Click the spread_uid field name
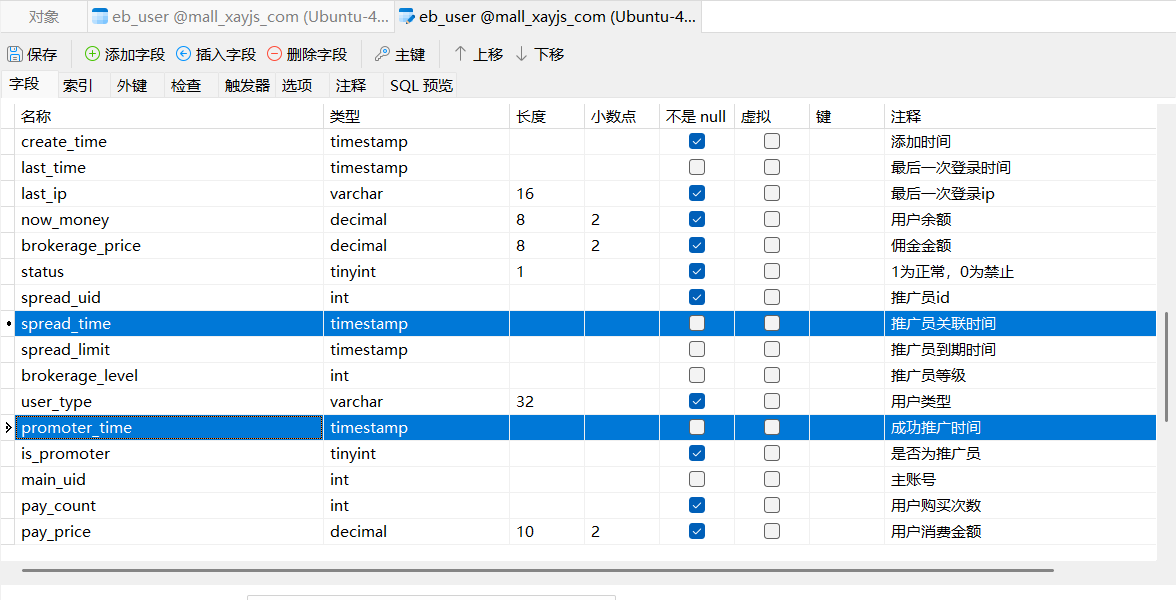Viewport: 1176px width, 600px height. (x=61, y=298)
